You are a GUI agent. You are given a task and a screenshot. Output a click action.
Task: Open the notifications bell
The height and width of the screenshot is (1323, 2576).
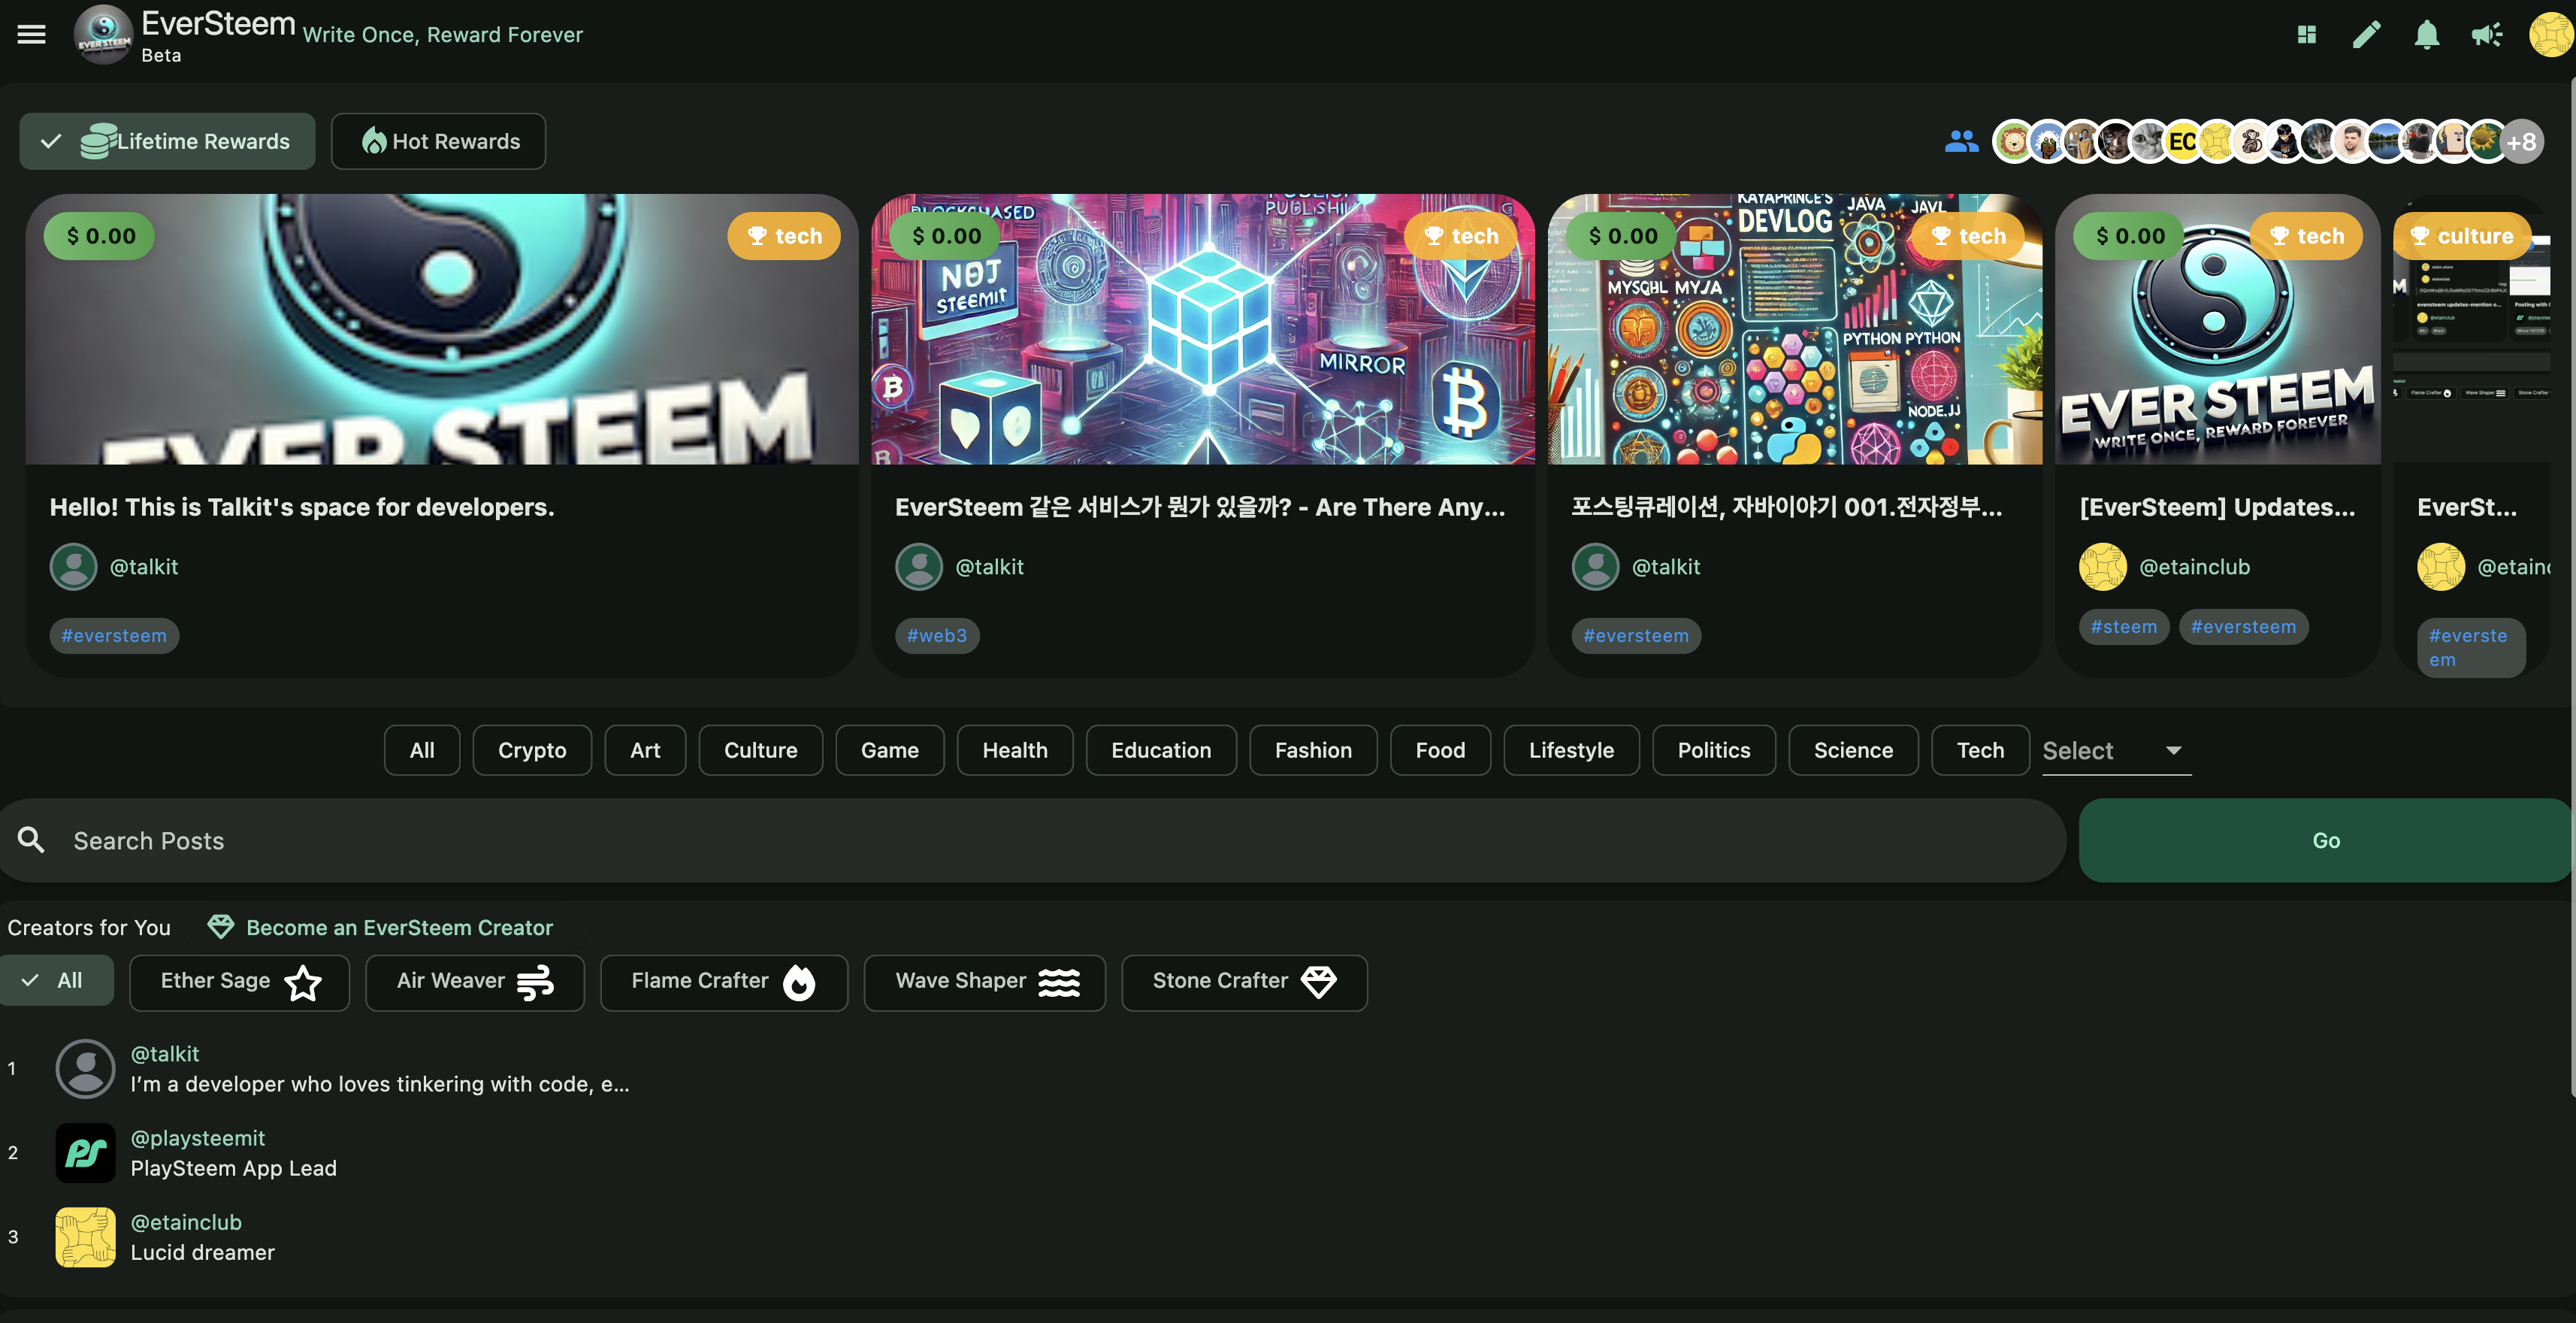point(2426,35)
